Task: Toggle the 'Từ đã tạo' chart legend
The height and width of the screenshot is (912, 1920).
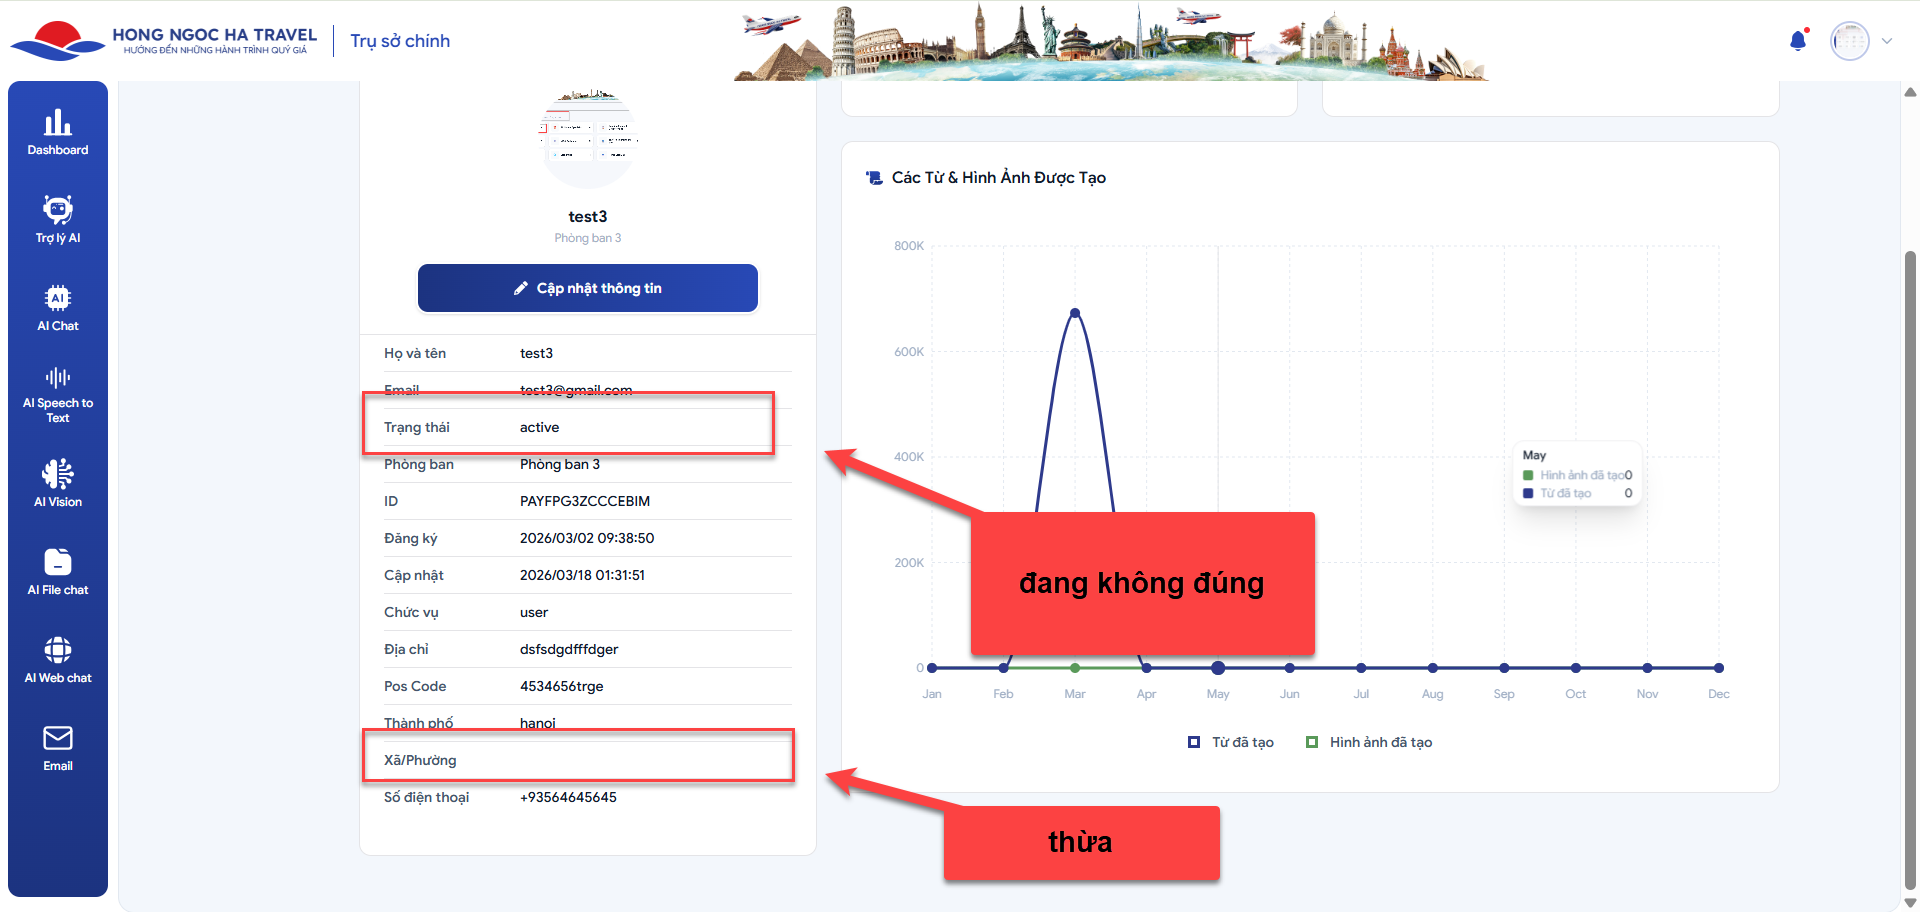Action: coord(1231,742)
